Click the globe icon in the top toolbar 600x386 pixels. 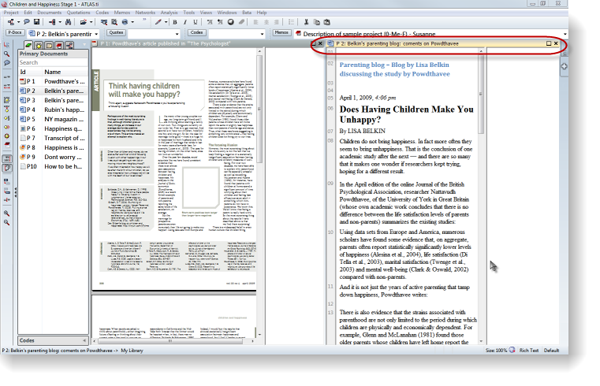[x=125, y=22]
